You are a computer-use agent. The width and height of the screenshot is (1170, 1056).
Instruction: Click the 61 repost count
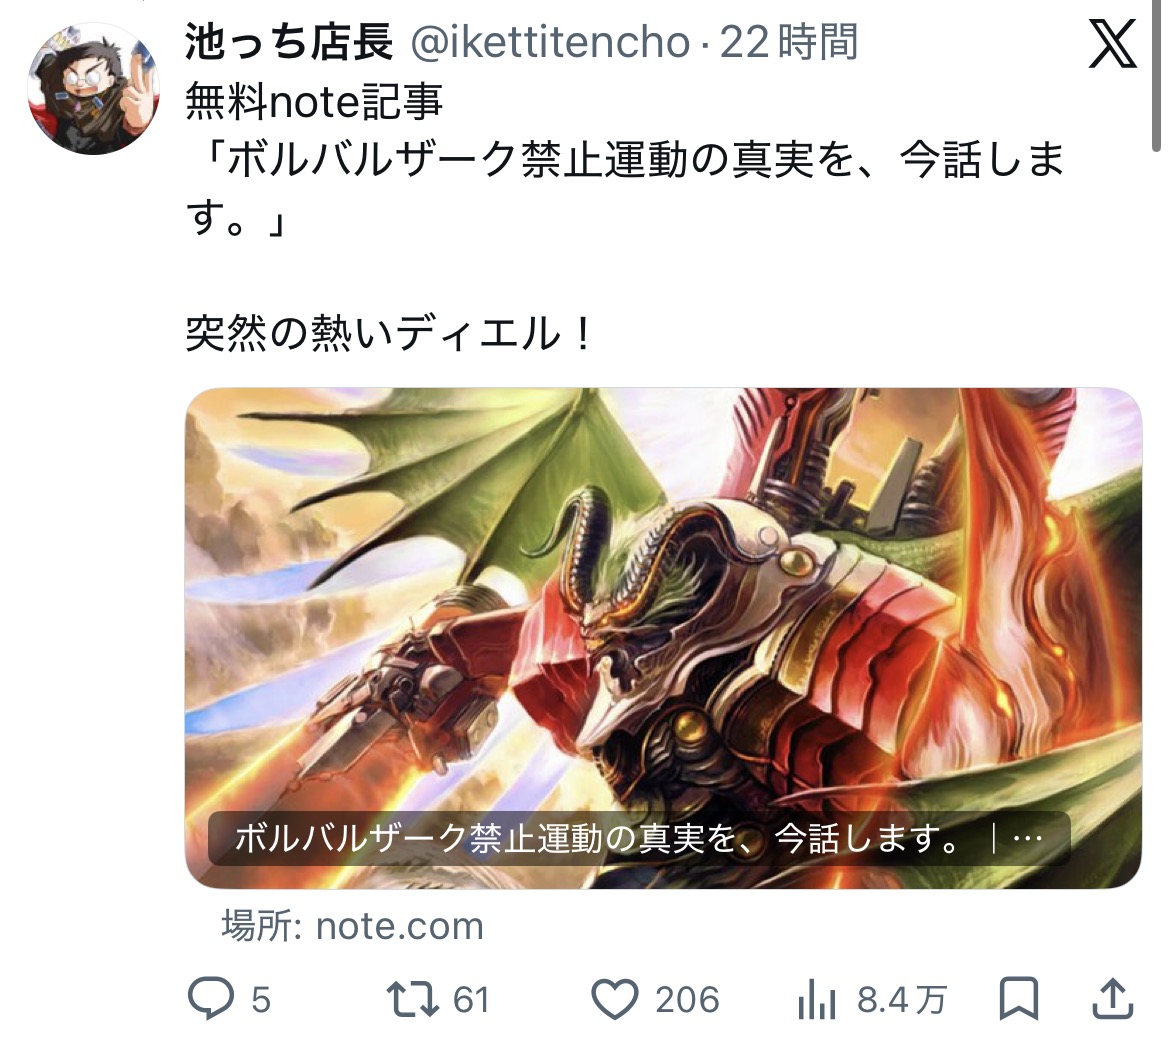pos(471,1000)
